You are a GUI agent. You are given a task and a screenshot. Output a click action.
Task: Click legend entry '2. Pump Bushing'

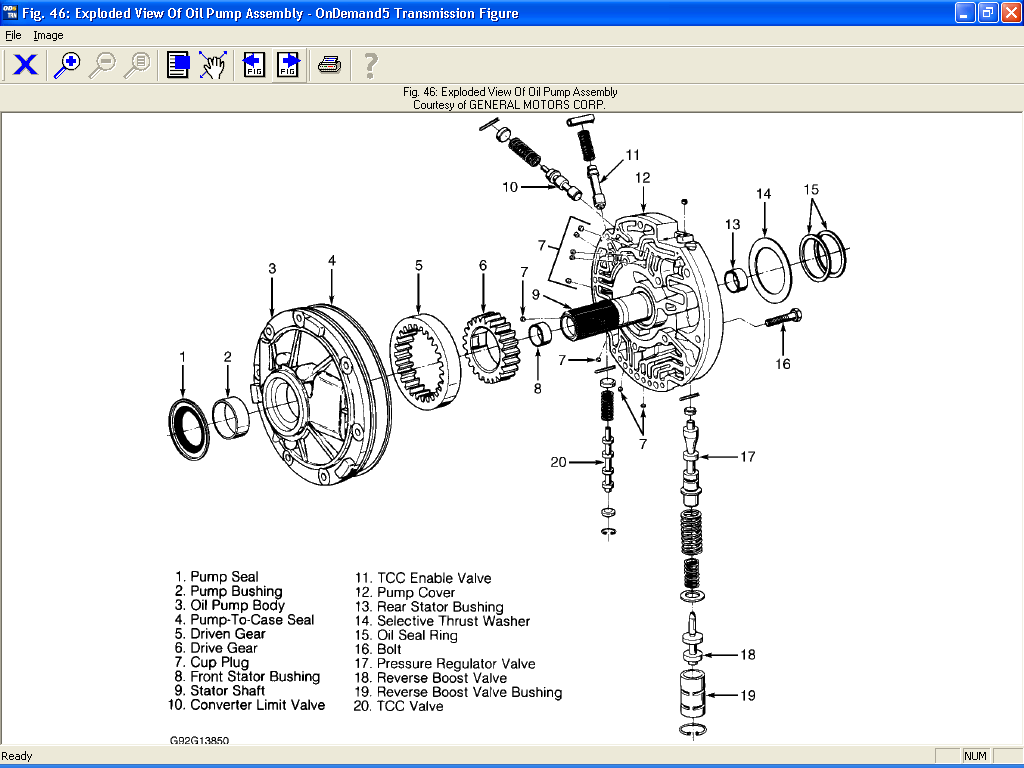tap(229, 591)
